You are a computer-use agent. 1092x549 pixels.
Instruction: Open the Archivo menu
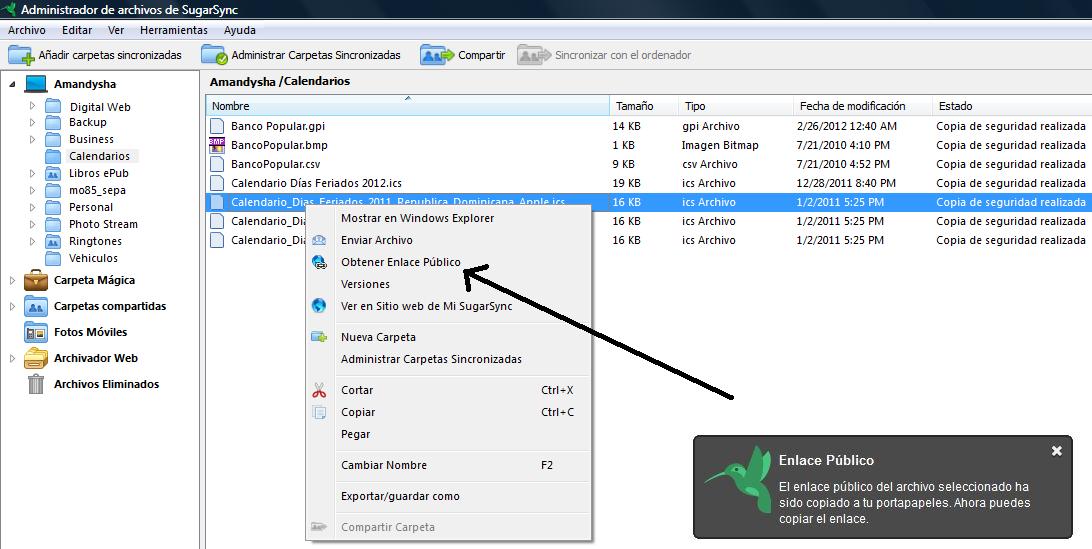click(x=26, y=30)
